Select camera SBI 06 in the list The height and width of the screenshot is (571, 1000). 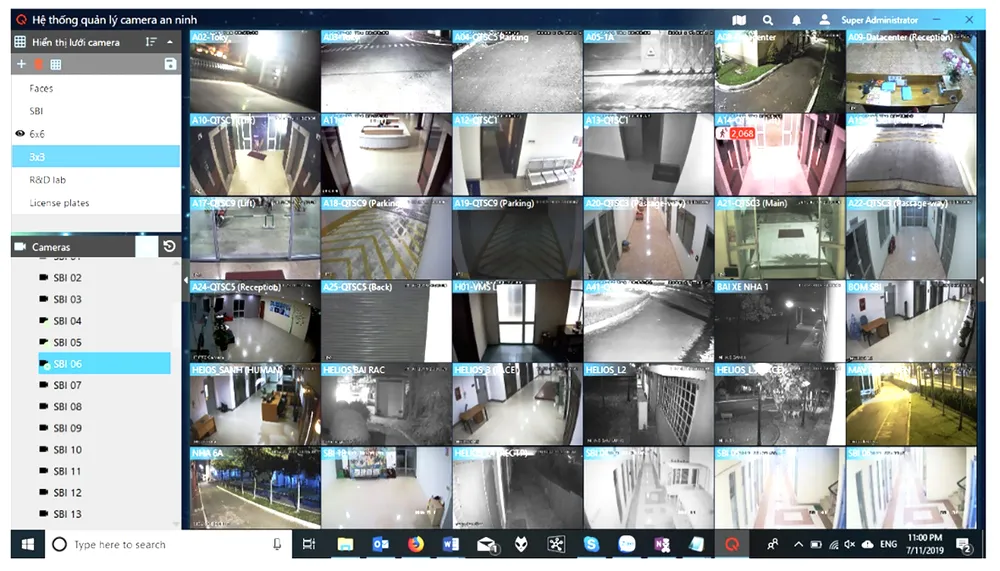105,364
